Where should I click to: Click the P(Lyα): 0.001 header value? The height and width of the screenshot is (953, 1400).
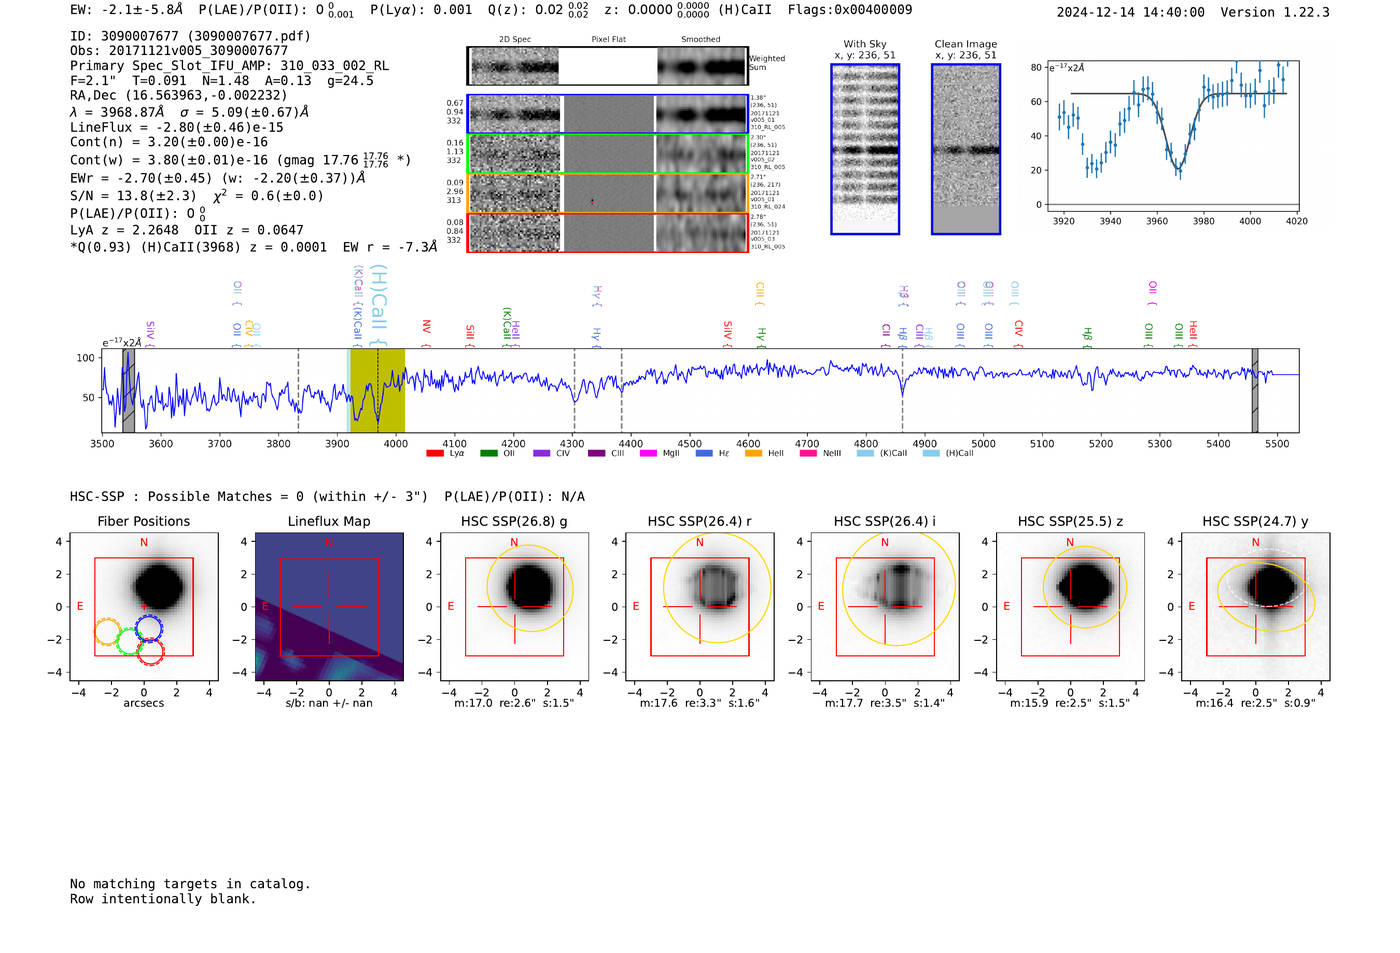tap(421, 10)
